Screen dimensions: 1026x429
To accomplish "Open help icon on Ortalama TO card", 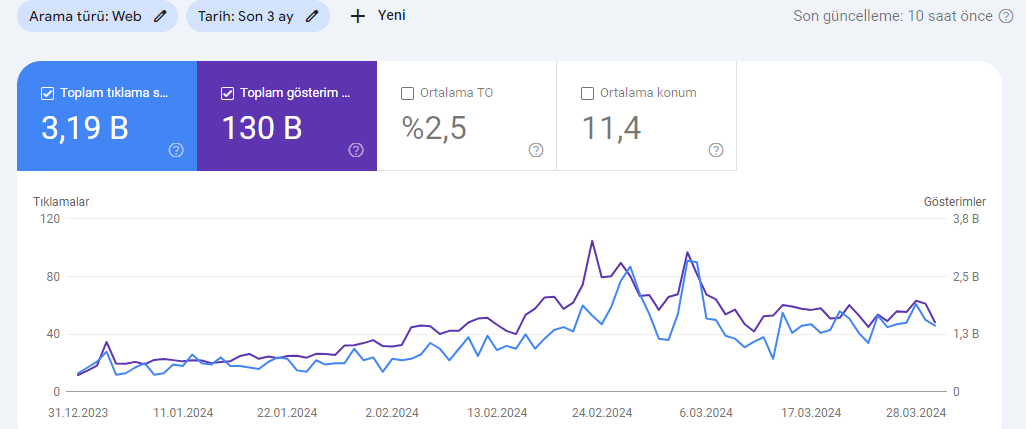I will [x=536, y=150].
